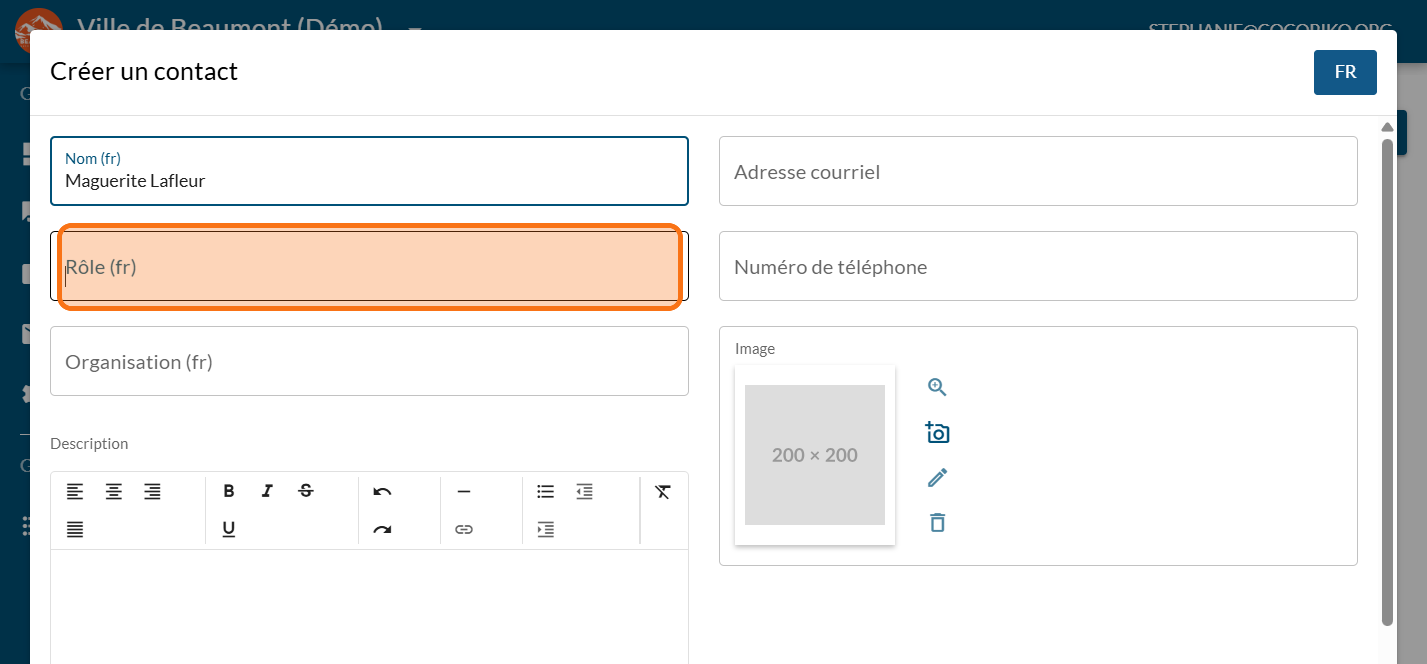This screenshot has height=664, width=1427.
Task: Focus the Organisation (fr) field
Action: [x=369, y=362]
